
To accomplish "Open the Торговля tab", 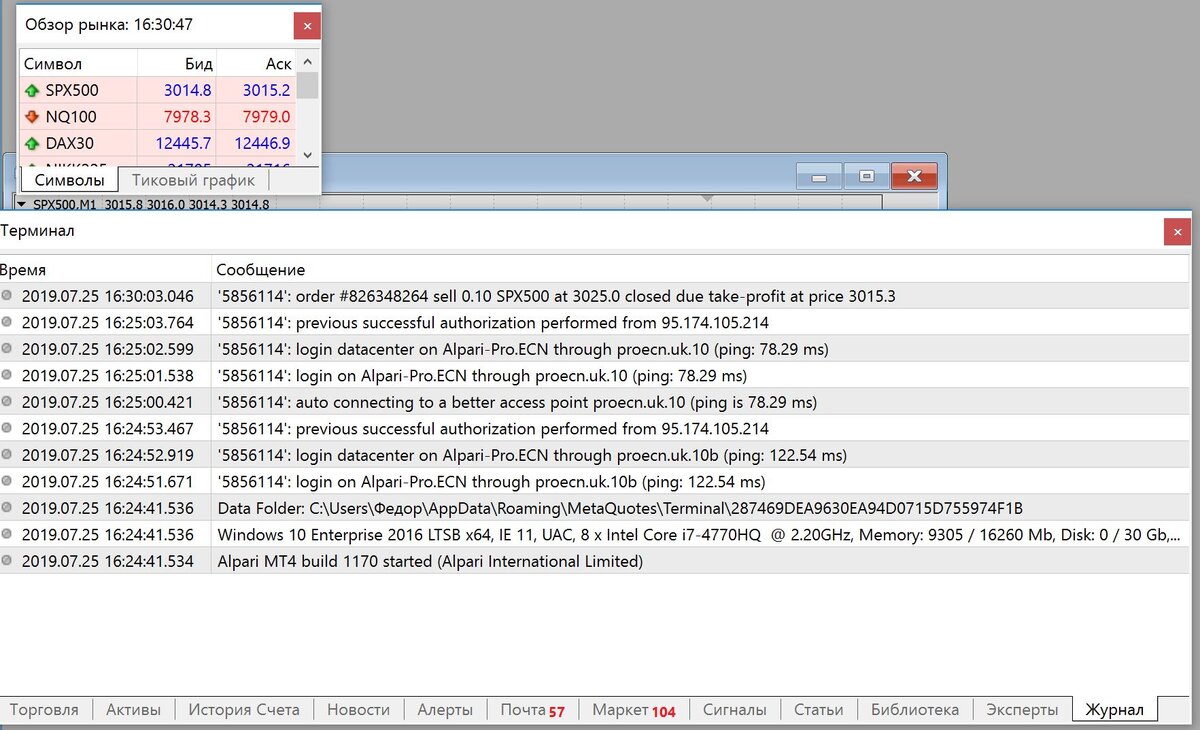I will (44, 709).
